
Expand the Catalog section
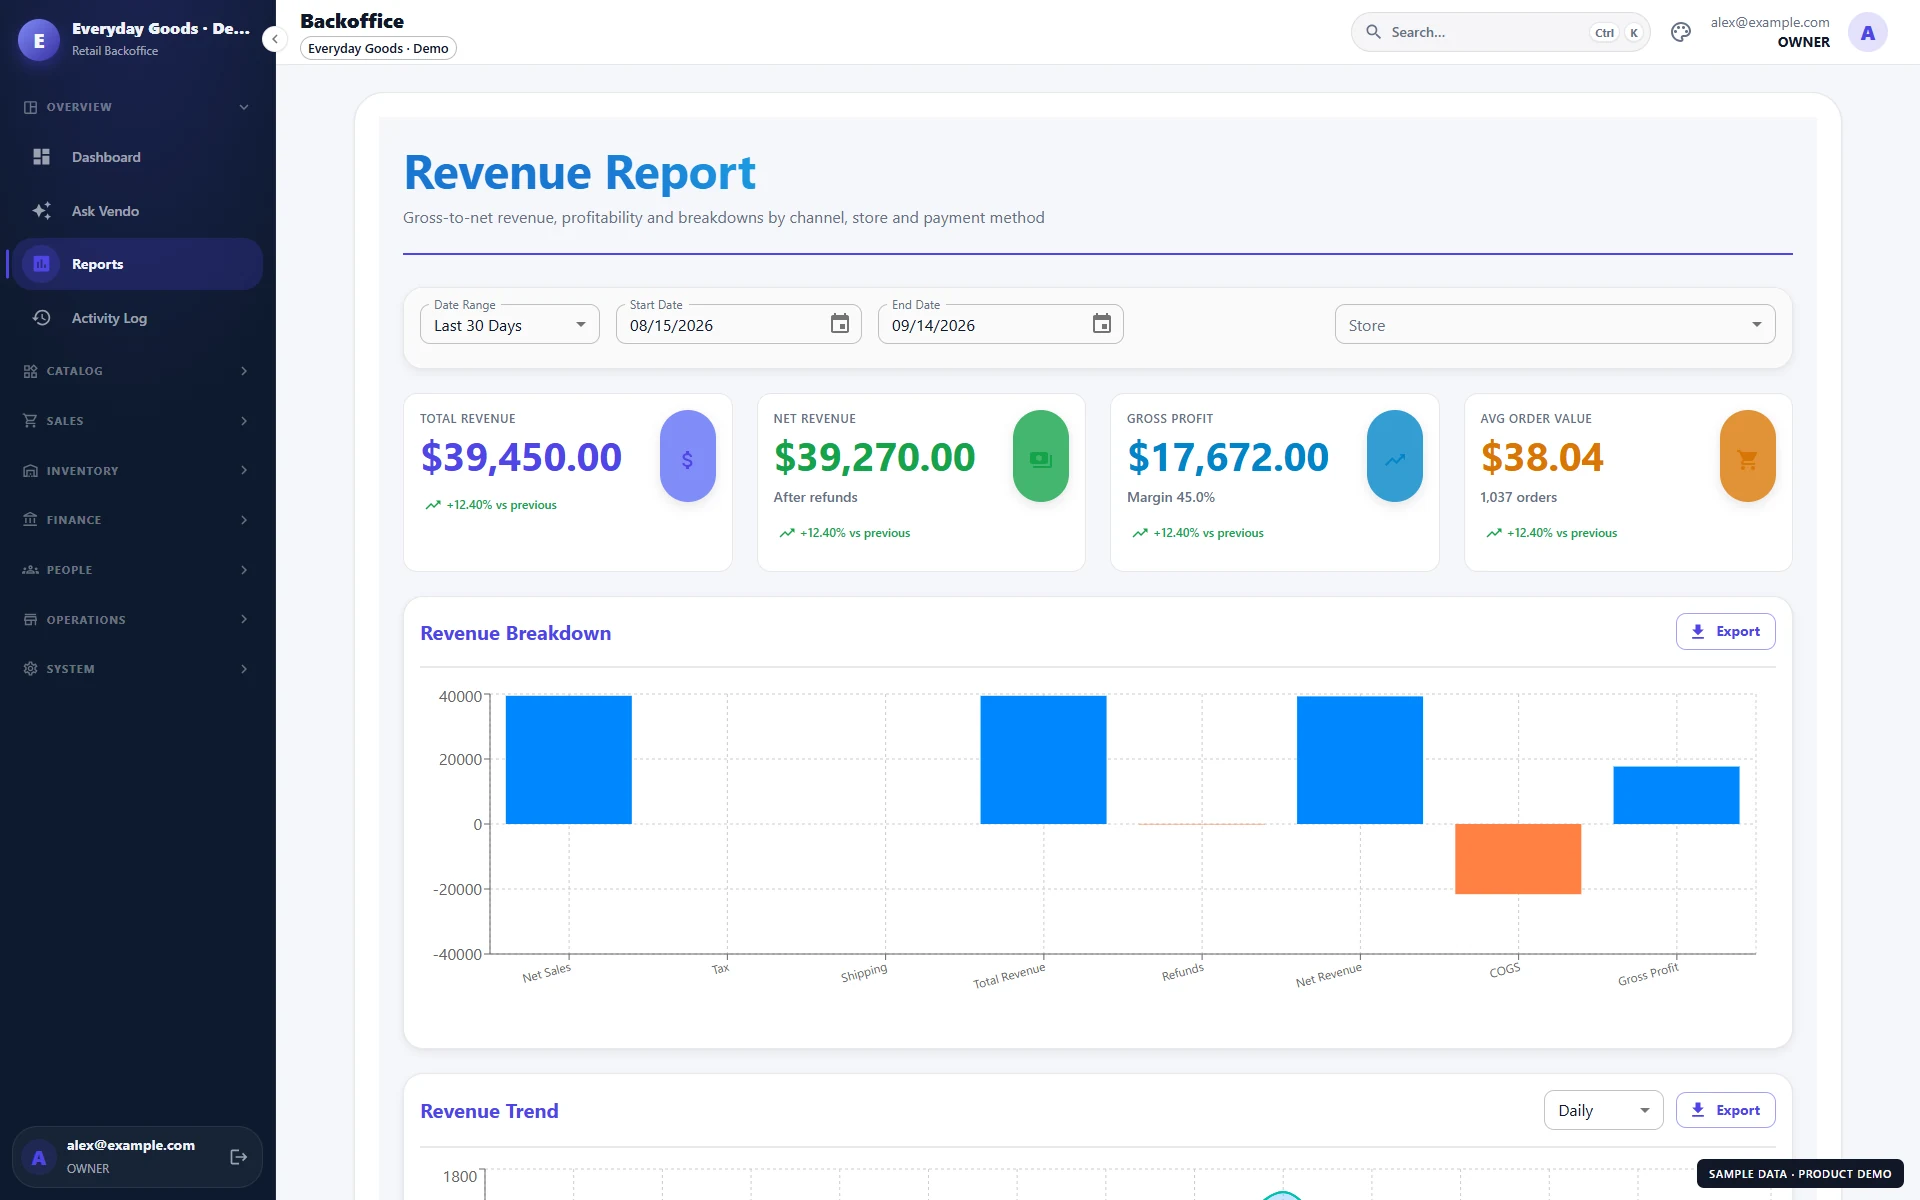point(138,371)
